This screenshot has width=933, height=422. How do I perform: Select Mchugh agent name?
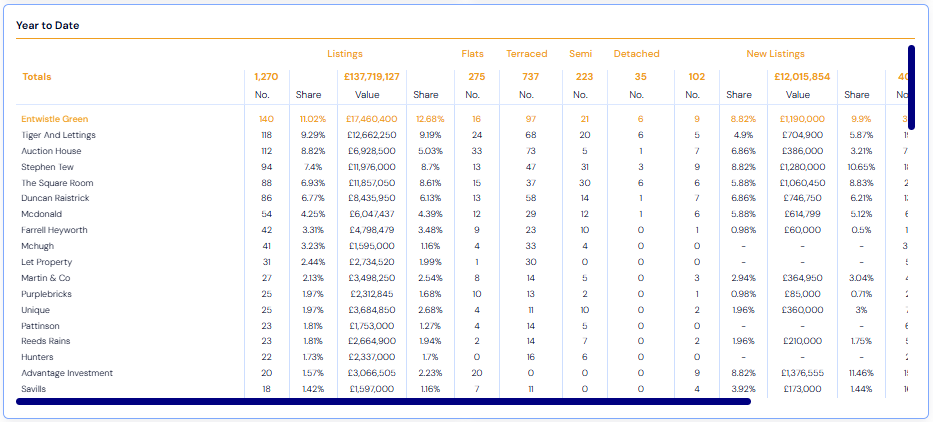click(x=37, y=246)
